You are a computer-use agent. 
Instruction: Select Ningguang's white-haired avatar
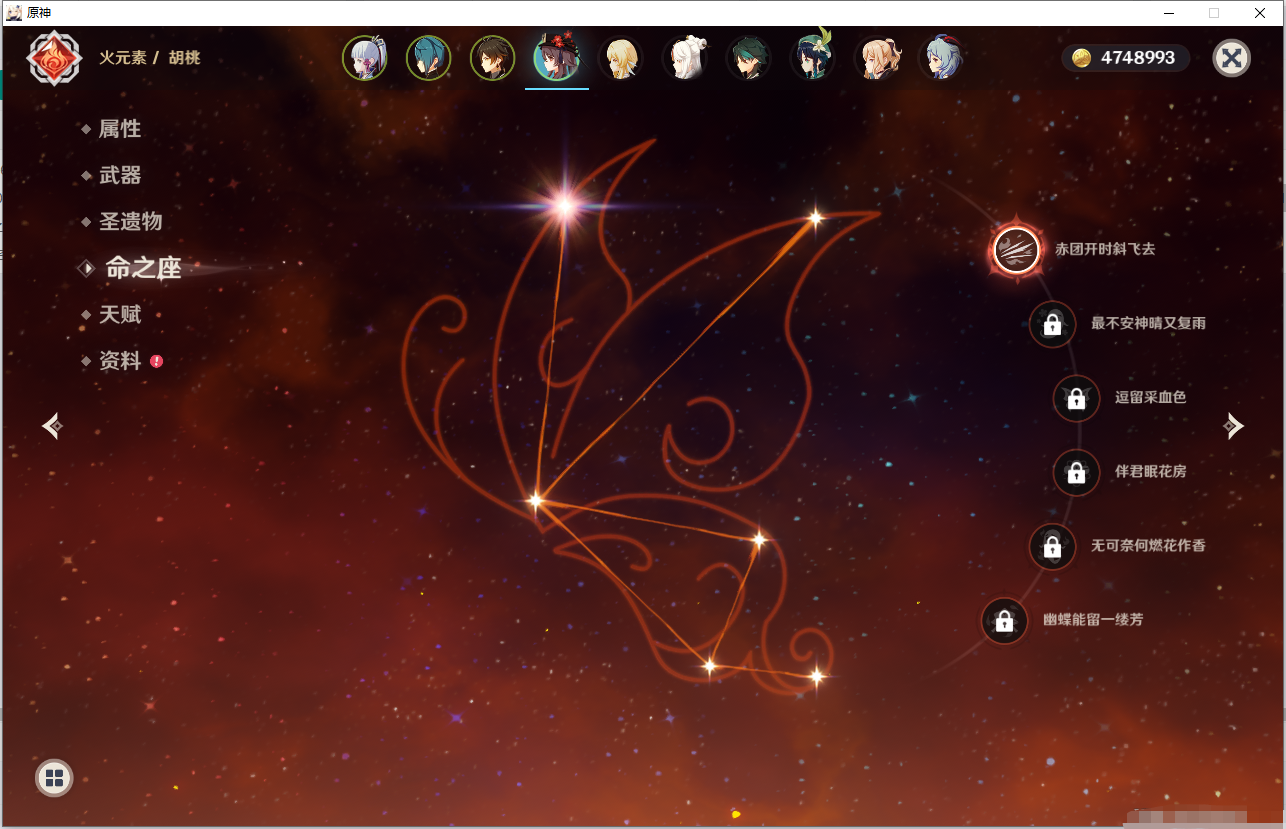(x=685, y=58)
